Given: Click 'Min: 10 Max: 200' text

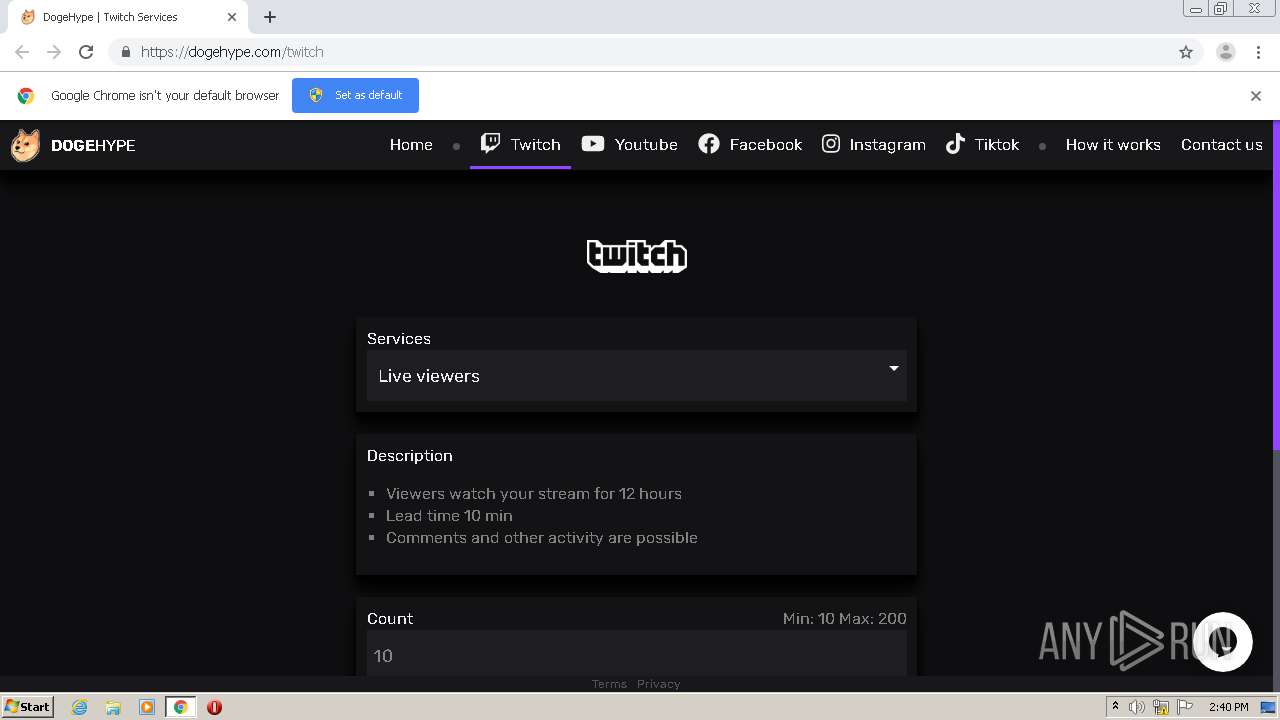Looking at the screenshot, I should 845,618.
